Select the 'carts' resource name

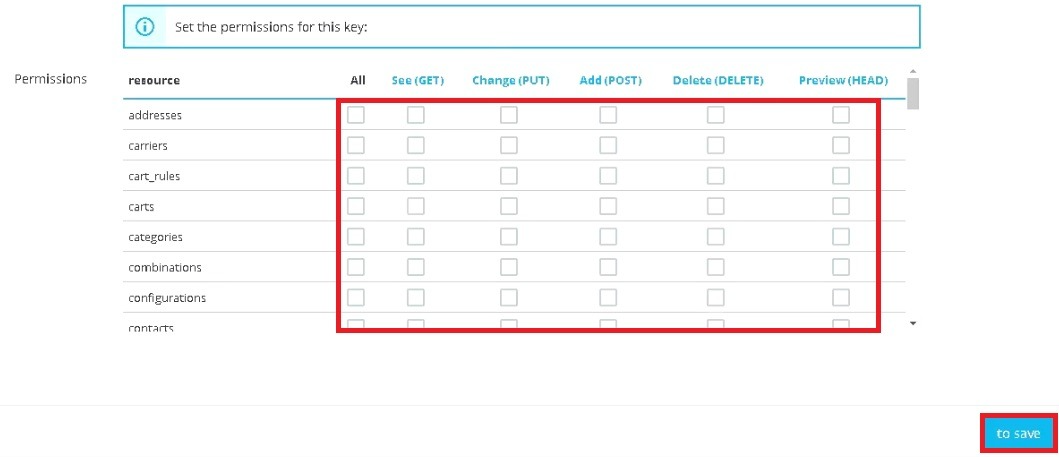click(x=141, y=207)
